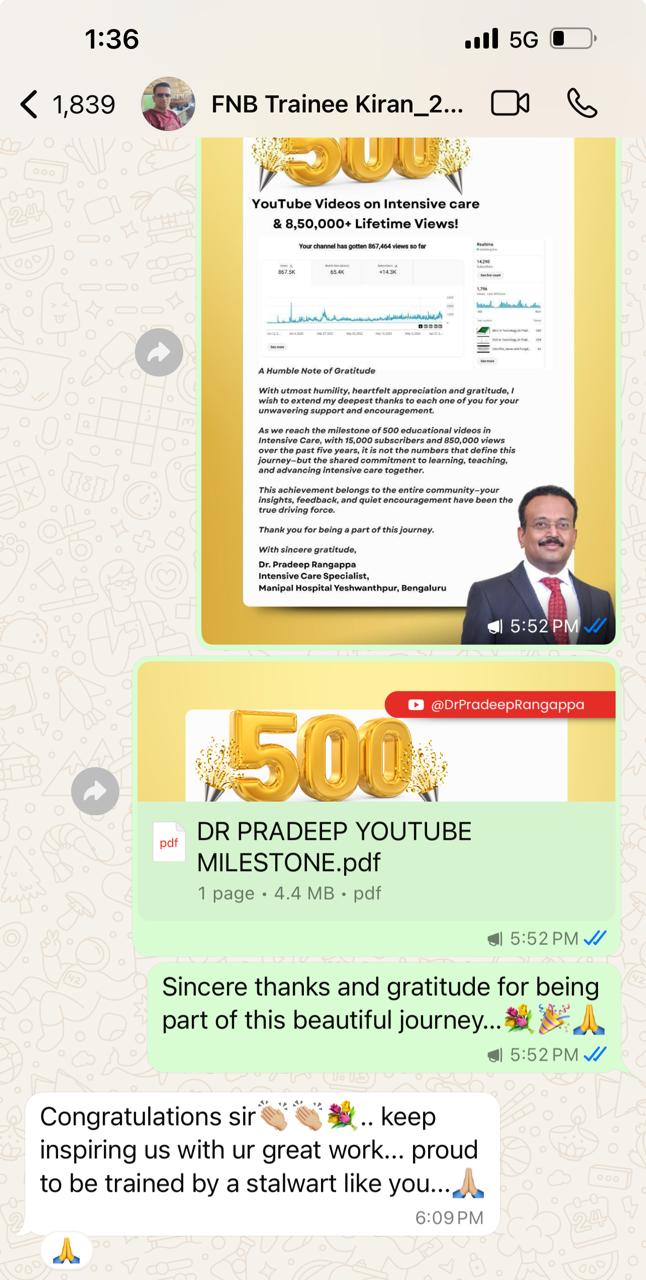Tap the red pdf file icon
This screenshot has height=1280, width=646.
tap(168, 842)
